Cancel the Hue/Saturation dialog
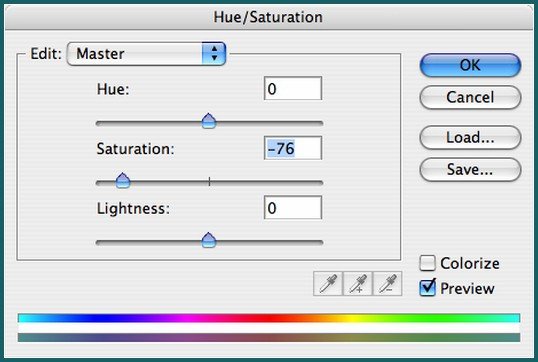This screenshot has width=538, height=362. click(470, 97)
